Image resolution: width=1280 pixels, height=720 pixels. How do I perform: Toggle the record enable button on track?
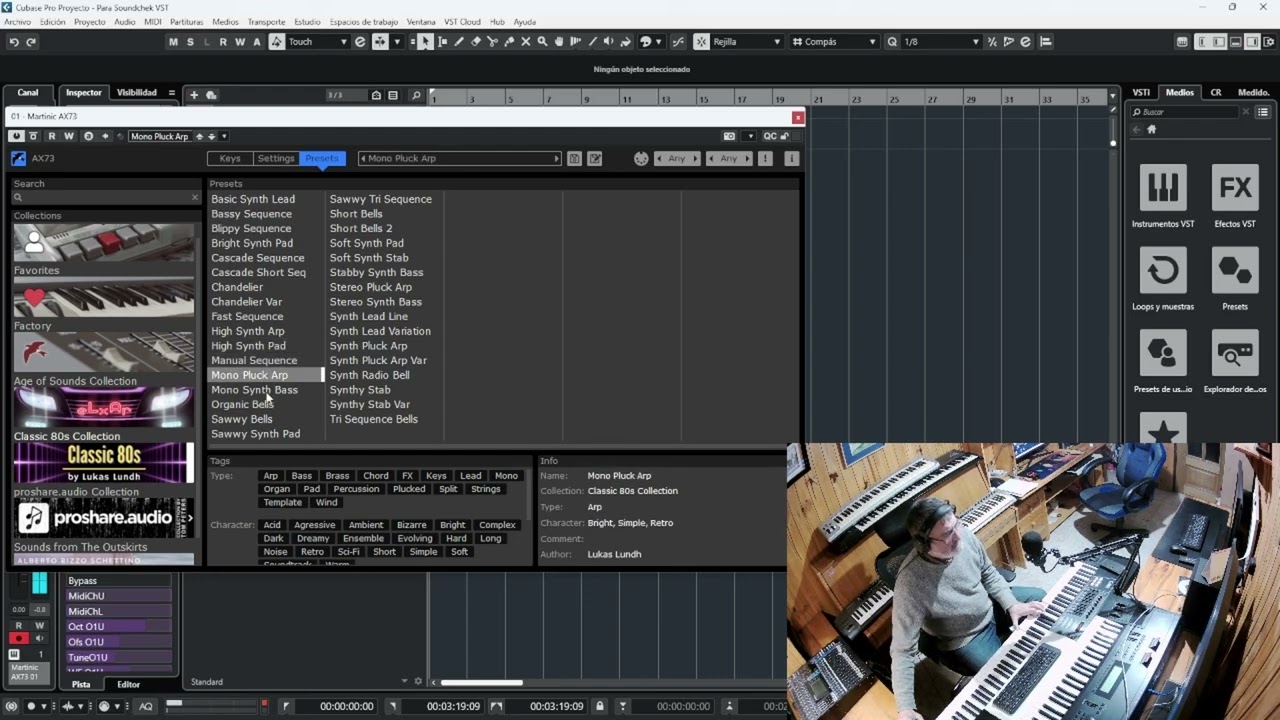[x=18, y=639]
